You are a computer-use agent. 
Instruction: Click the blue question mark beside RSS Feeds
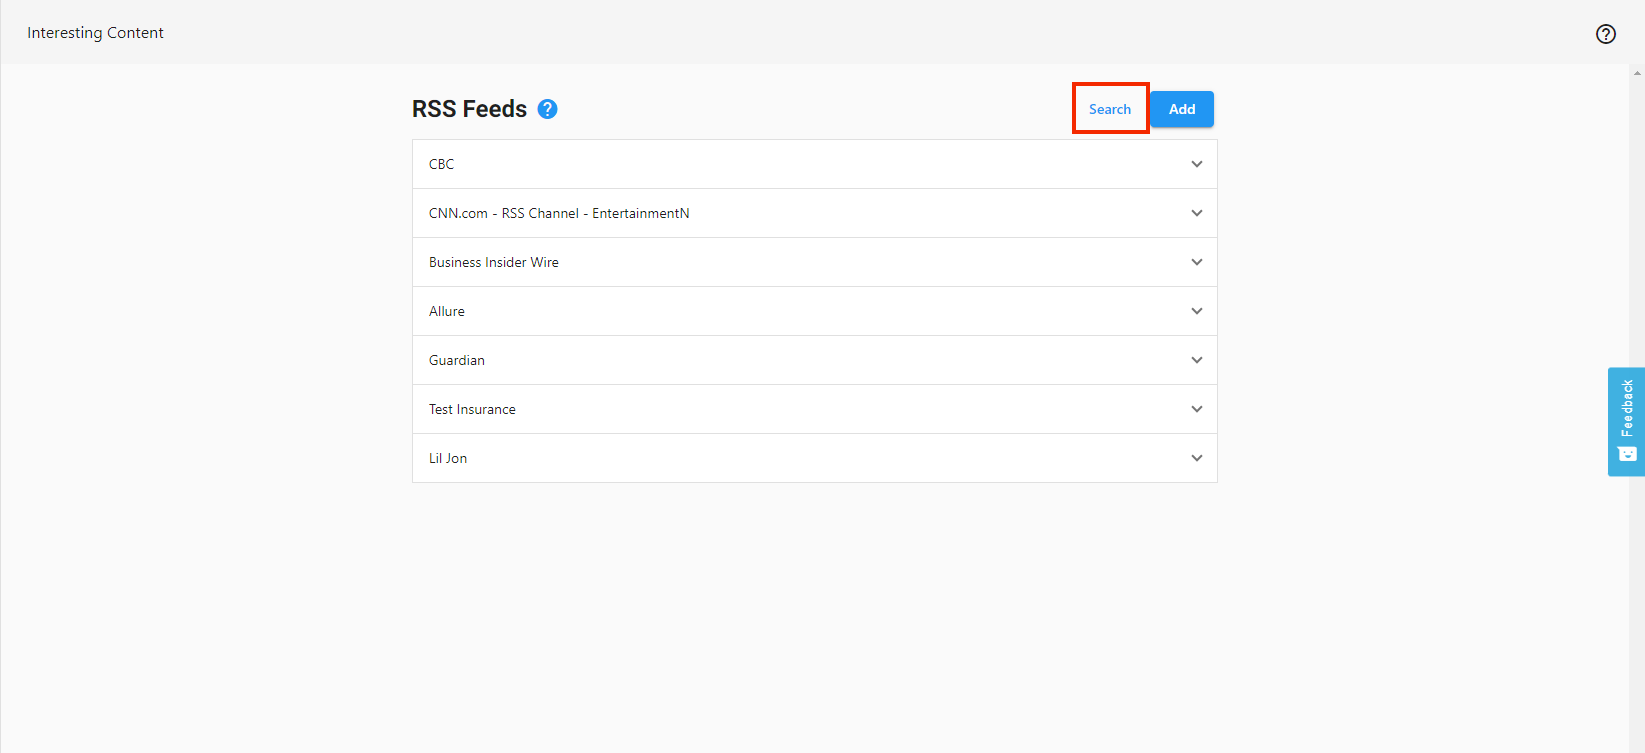click(x=547, y=109)
